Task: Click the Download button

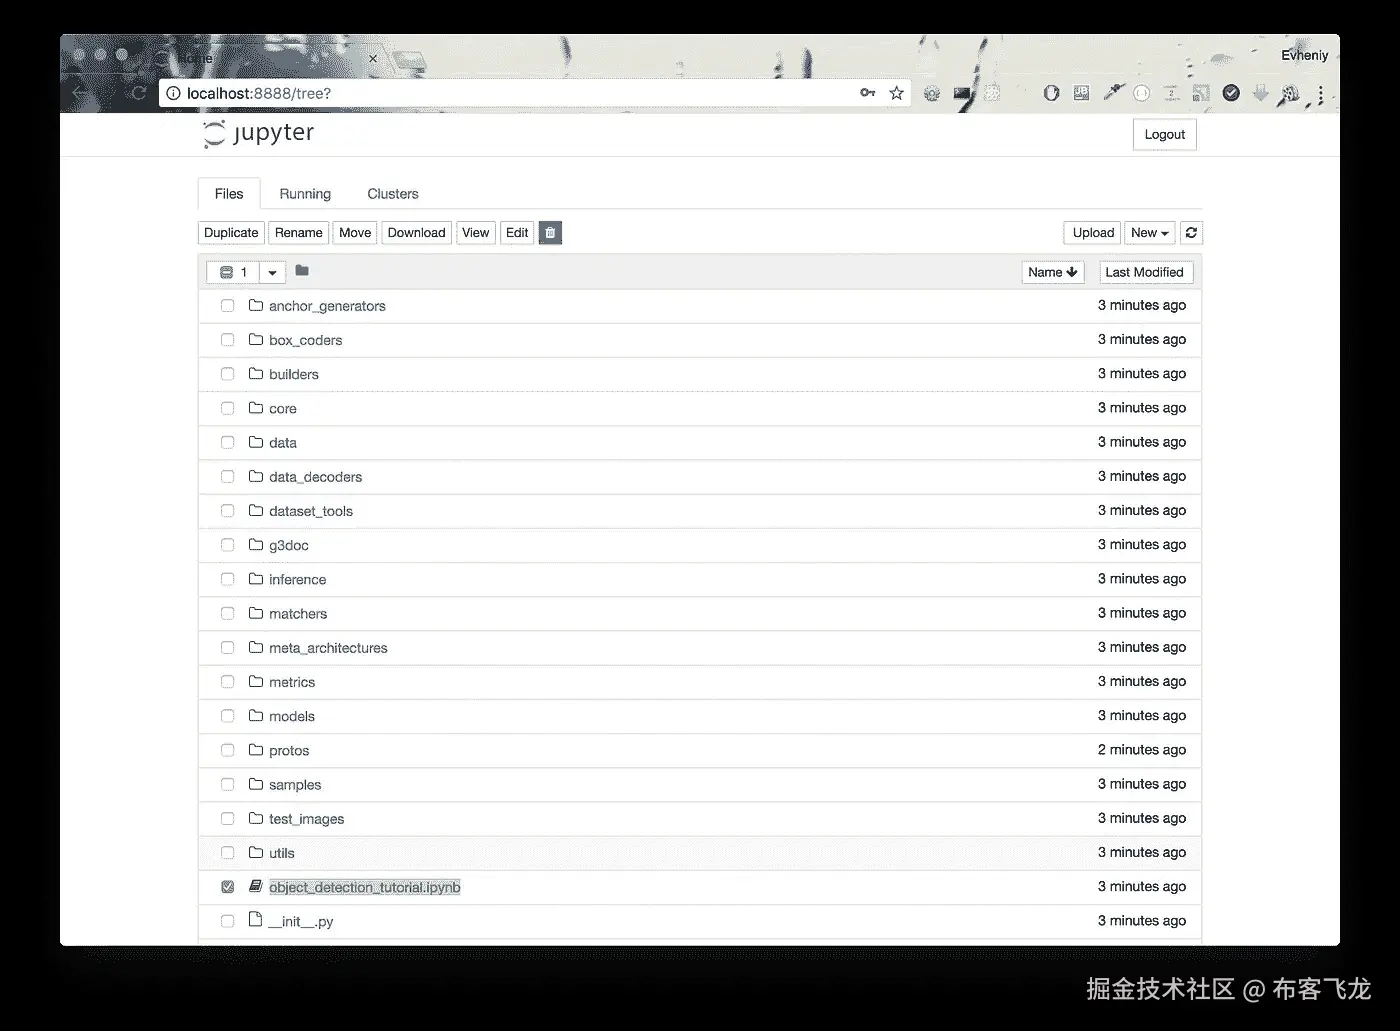Action: click(417, 233)
